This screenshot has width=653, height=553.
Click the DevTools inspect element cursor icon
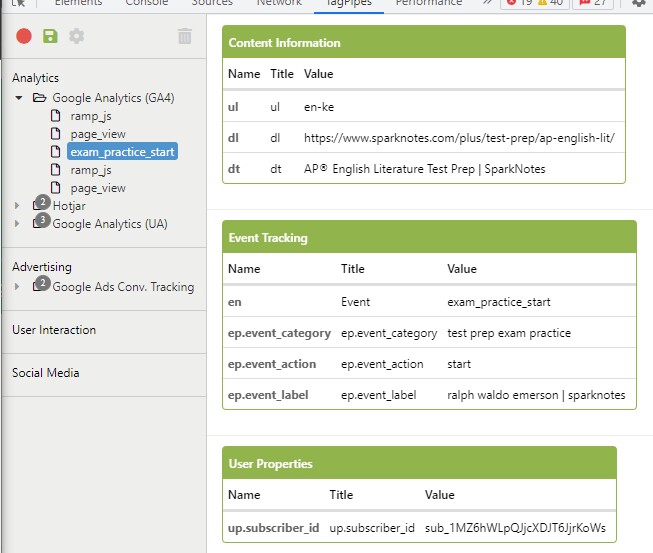pos(19,3)
